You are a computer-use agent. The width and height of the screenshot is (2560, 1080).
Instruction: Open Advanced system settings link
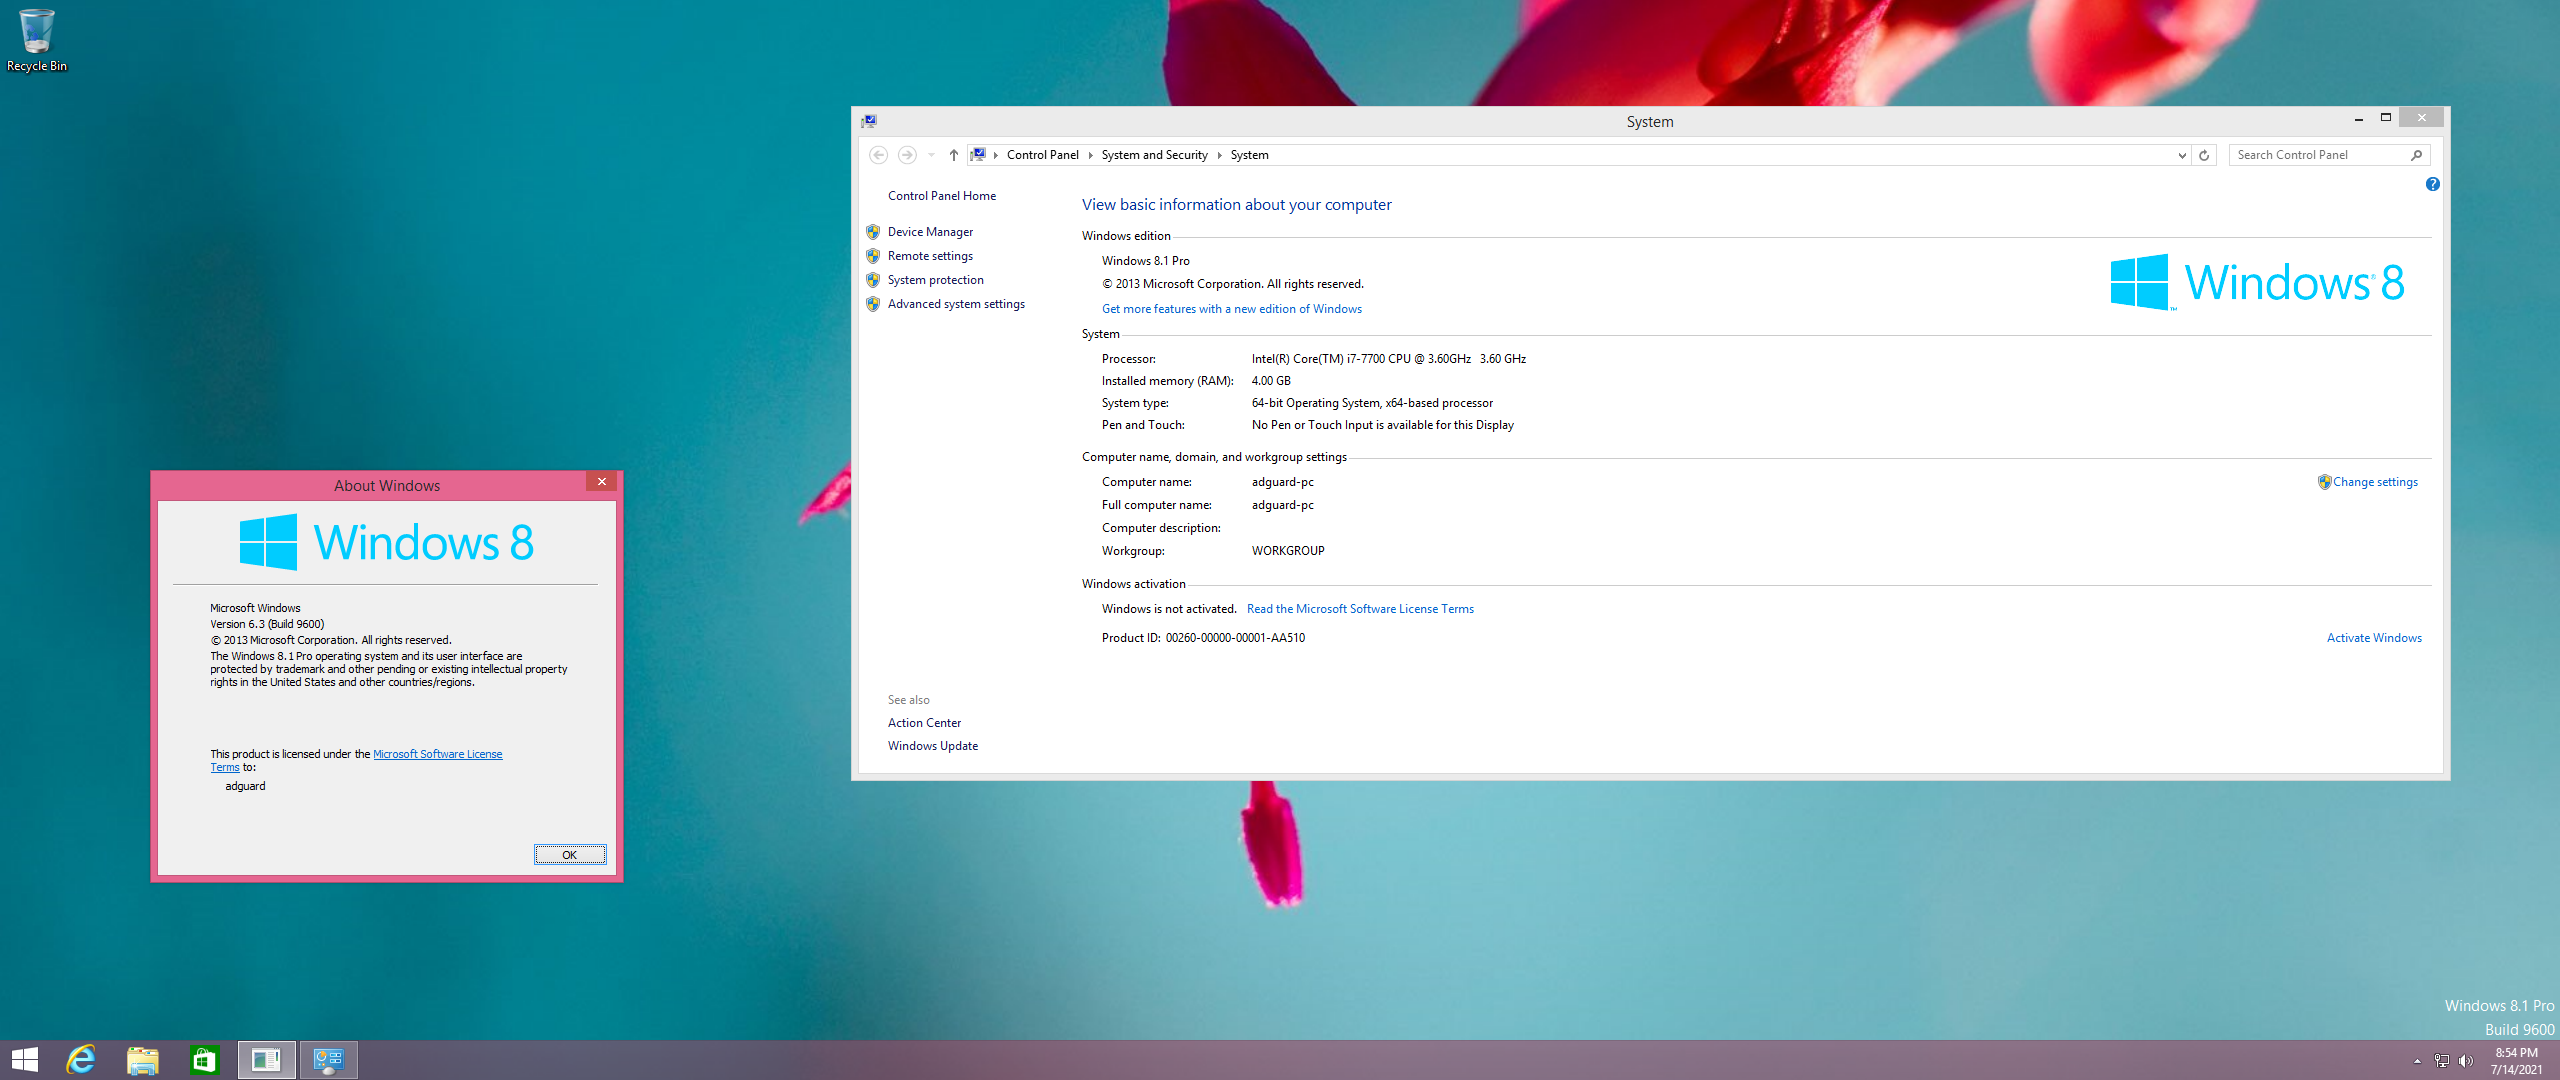tap(956, 304)
